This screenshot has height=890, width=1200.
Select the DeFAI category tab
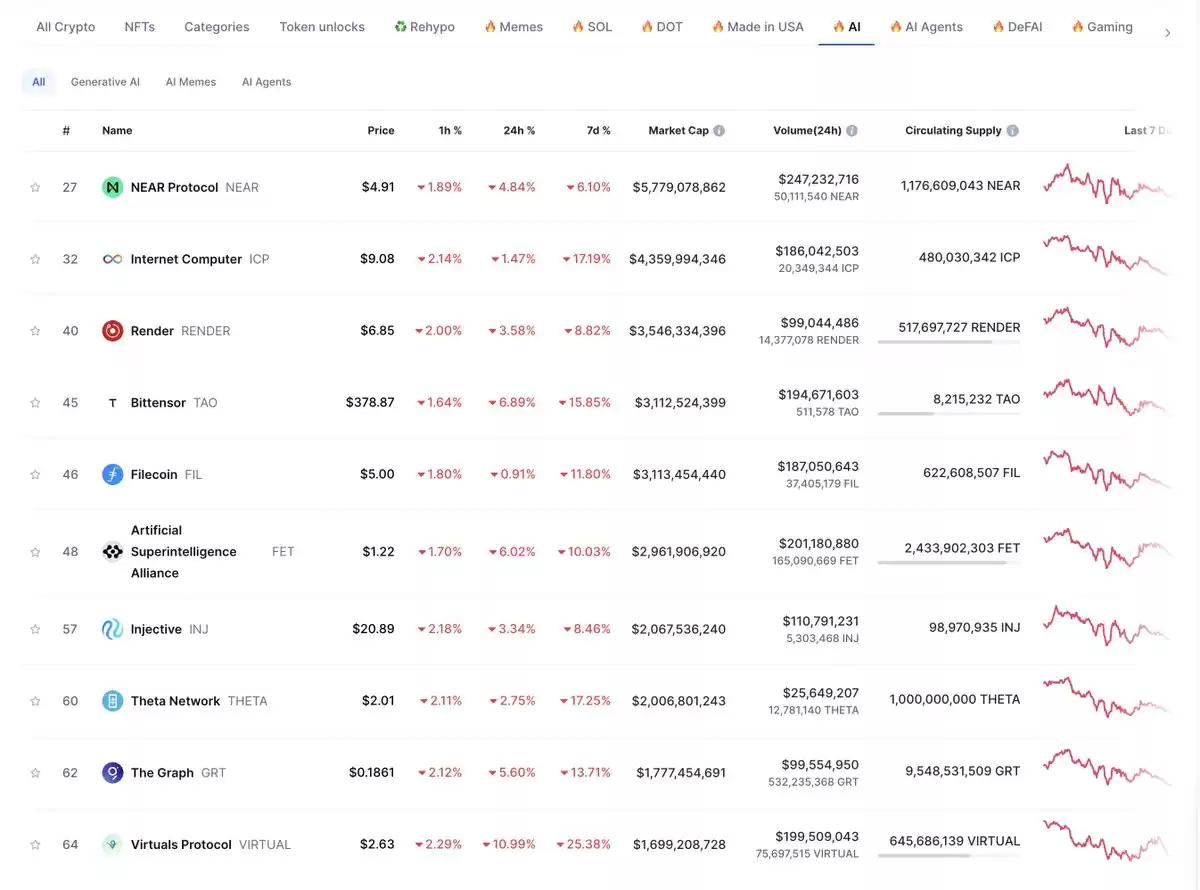click(x=1017, y=27)
